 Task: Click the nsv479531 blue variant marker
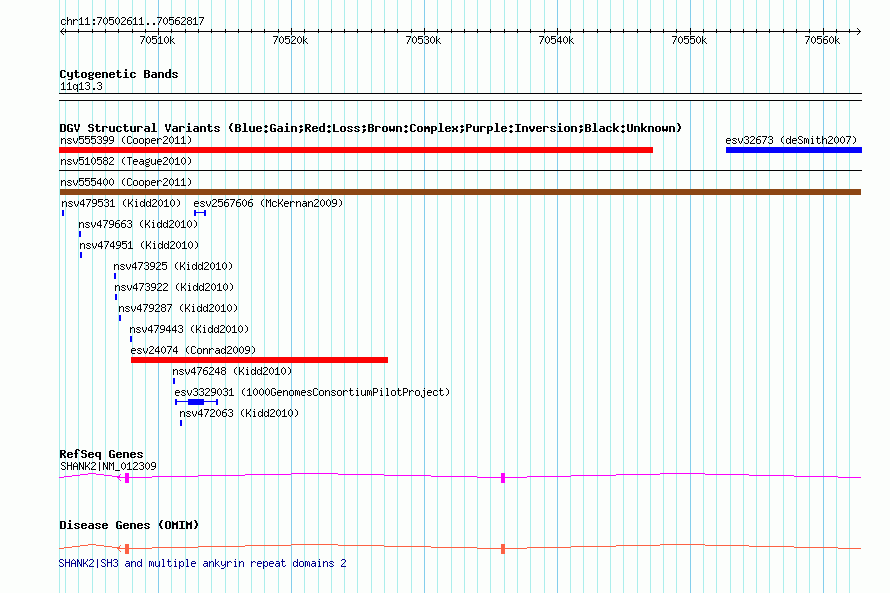[63, 213]
